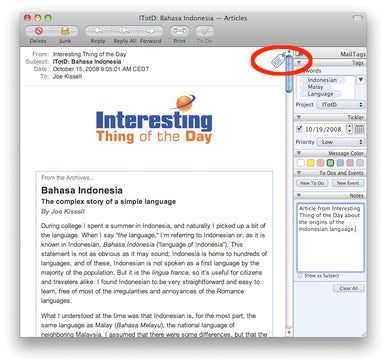Screen dimensions: 386x364
Task: Expand the keywords list arrow
Action: pos(361,80)
